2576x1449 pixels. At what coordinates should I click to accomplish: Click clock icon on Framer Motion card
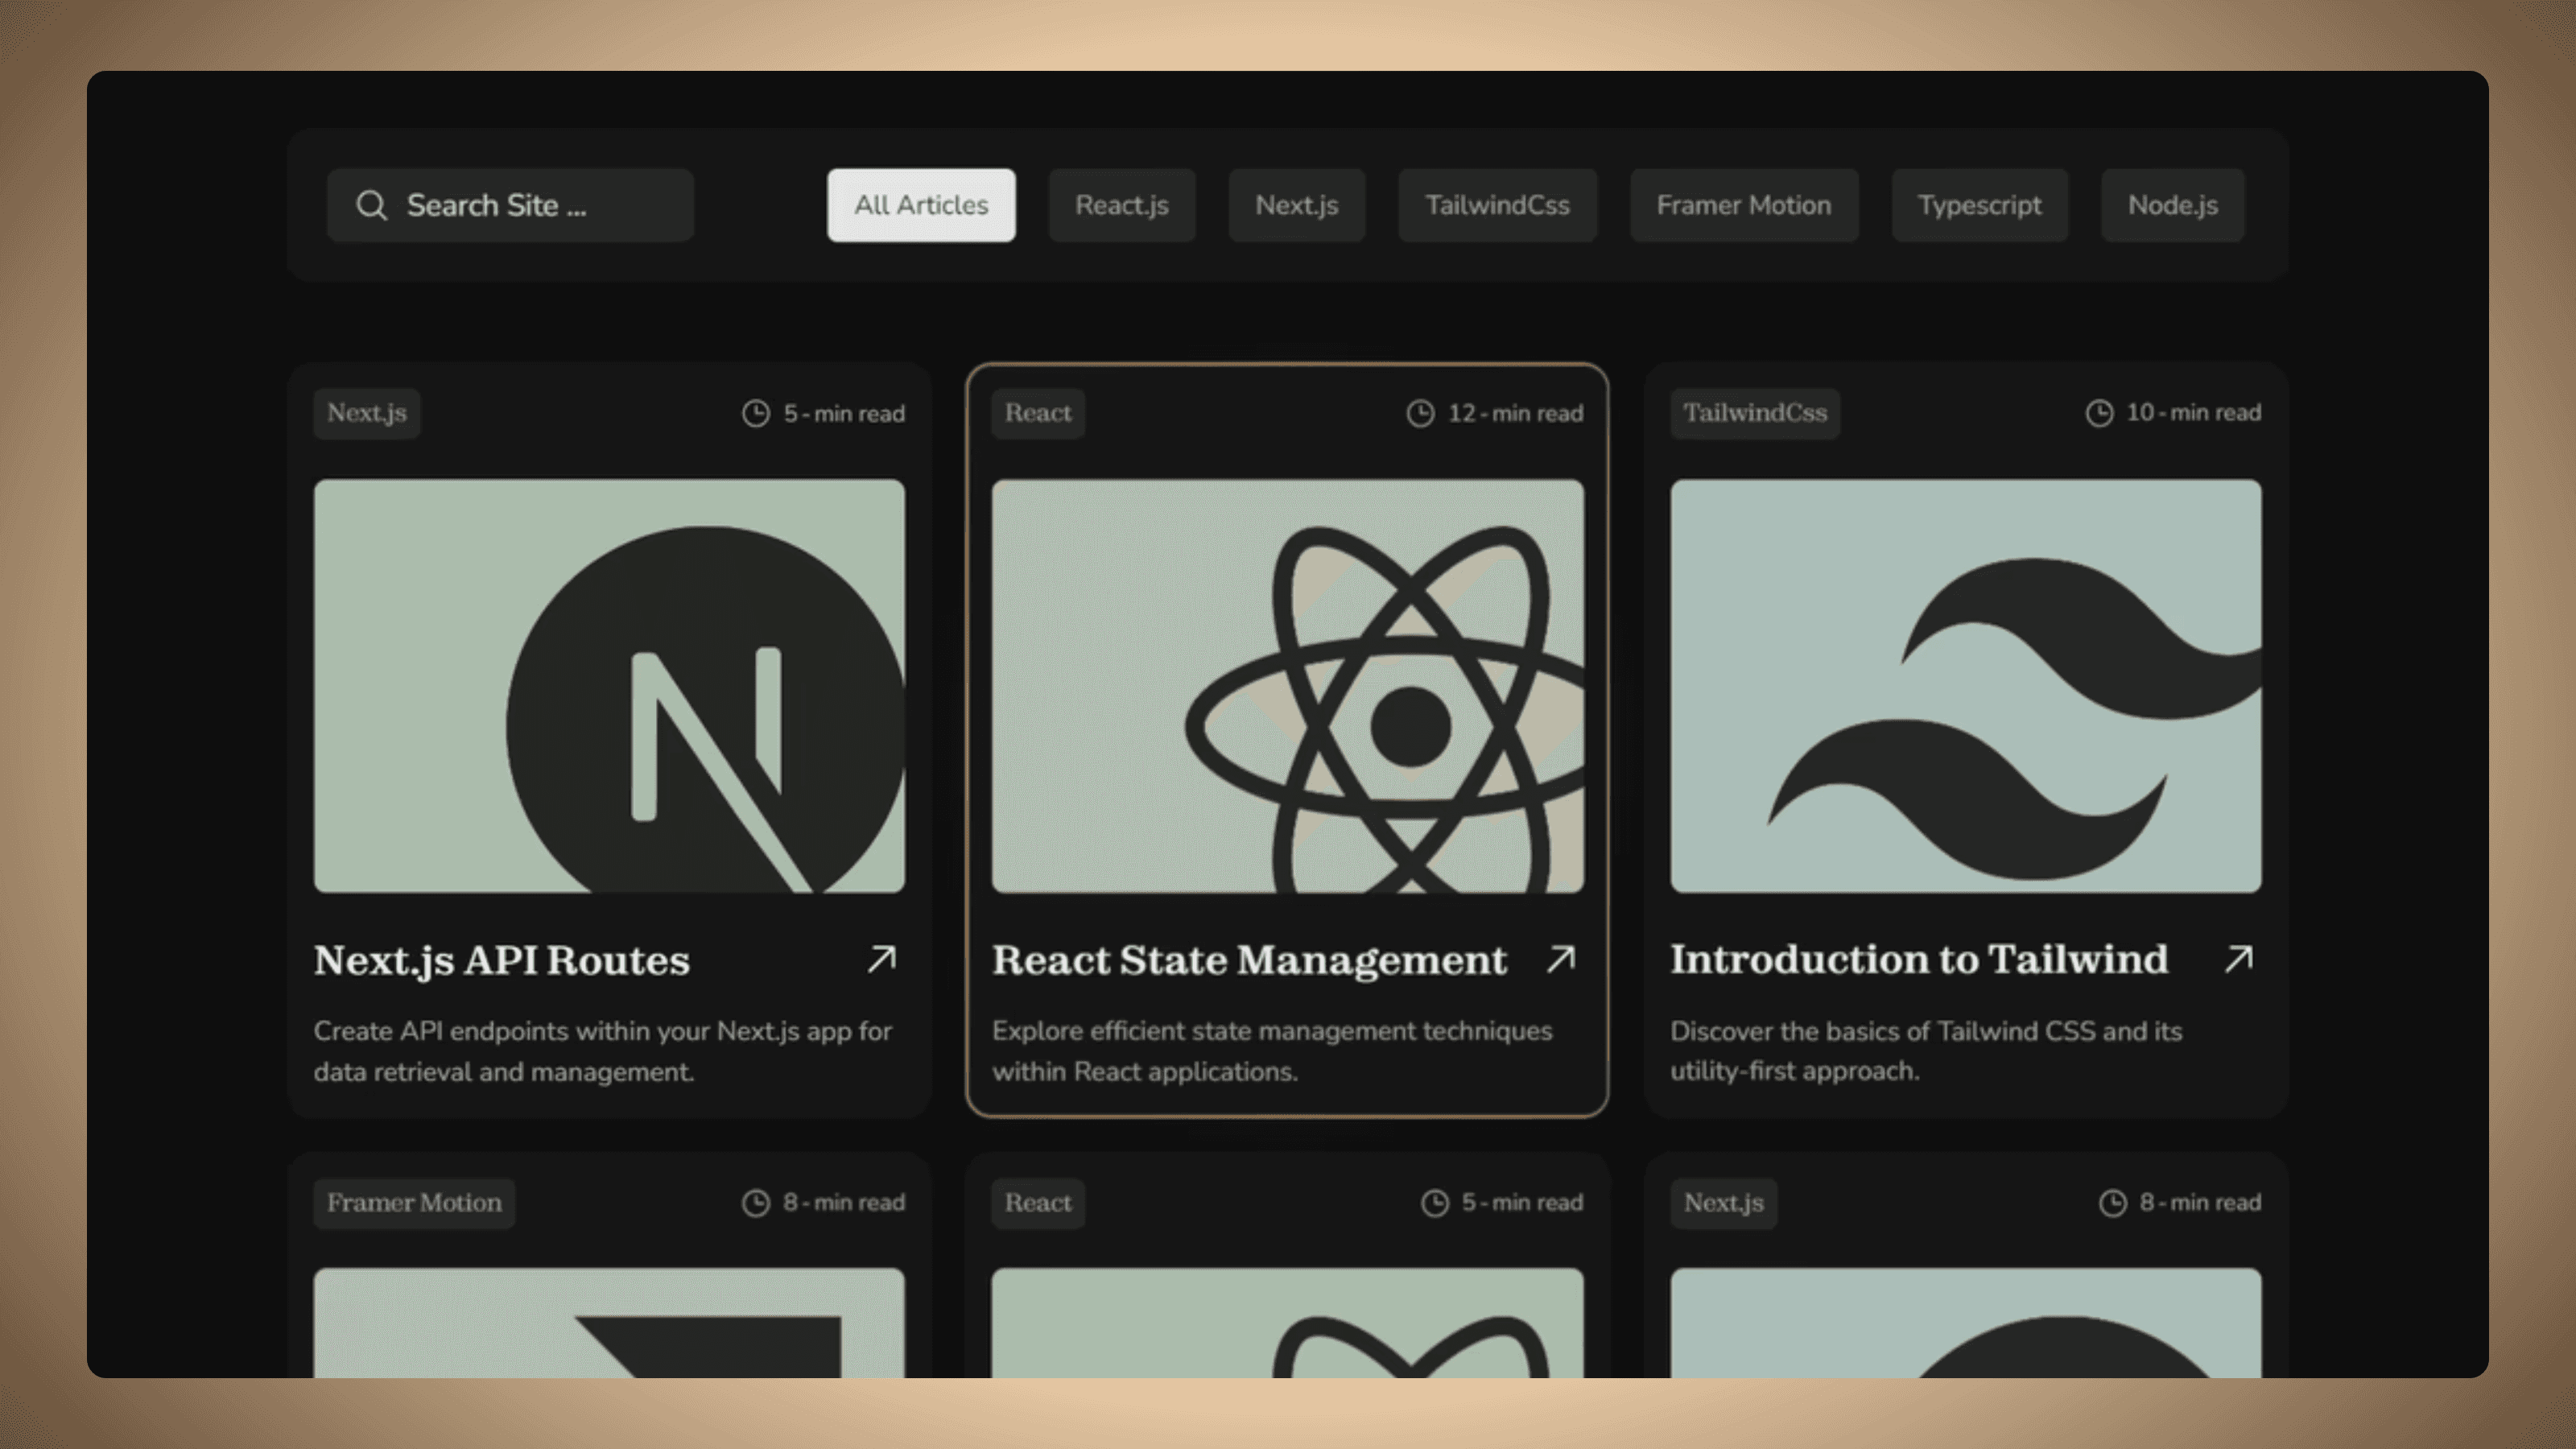point(756,1202)
